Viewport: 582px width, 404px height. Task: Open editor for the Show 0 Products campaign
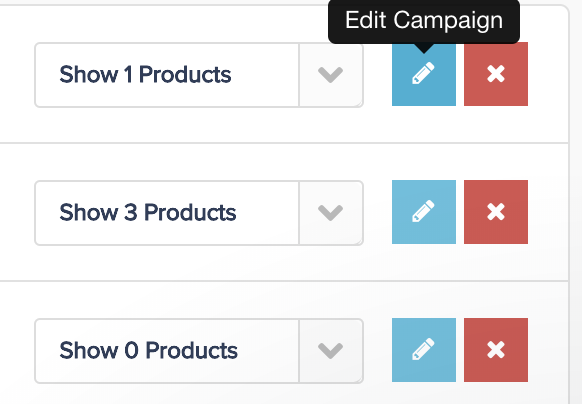(424, 350)
